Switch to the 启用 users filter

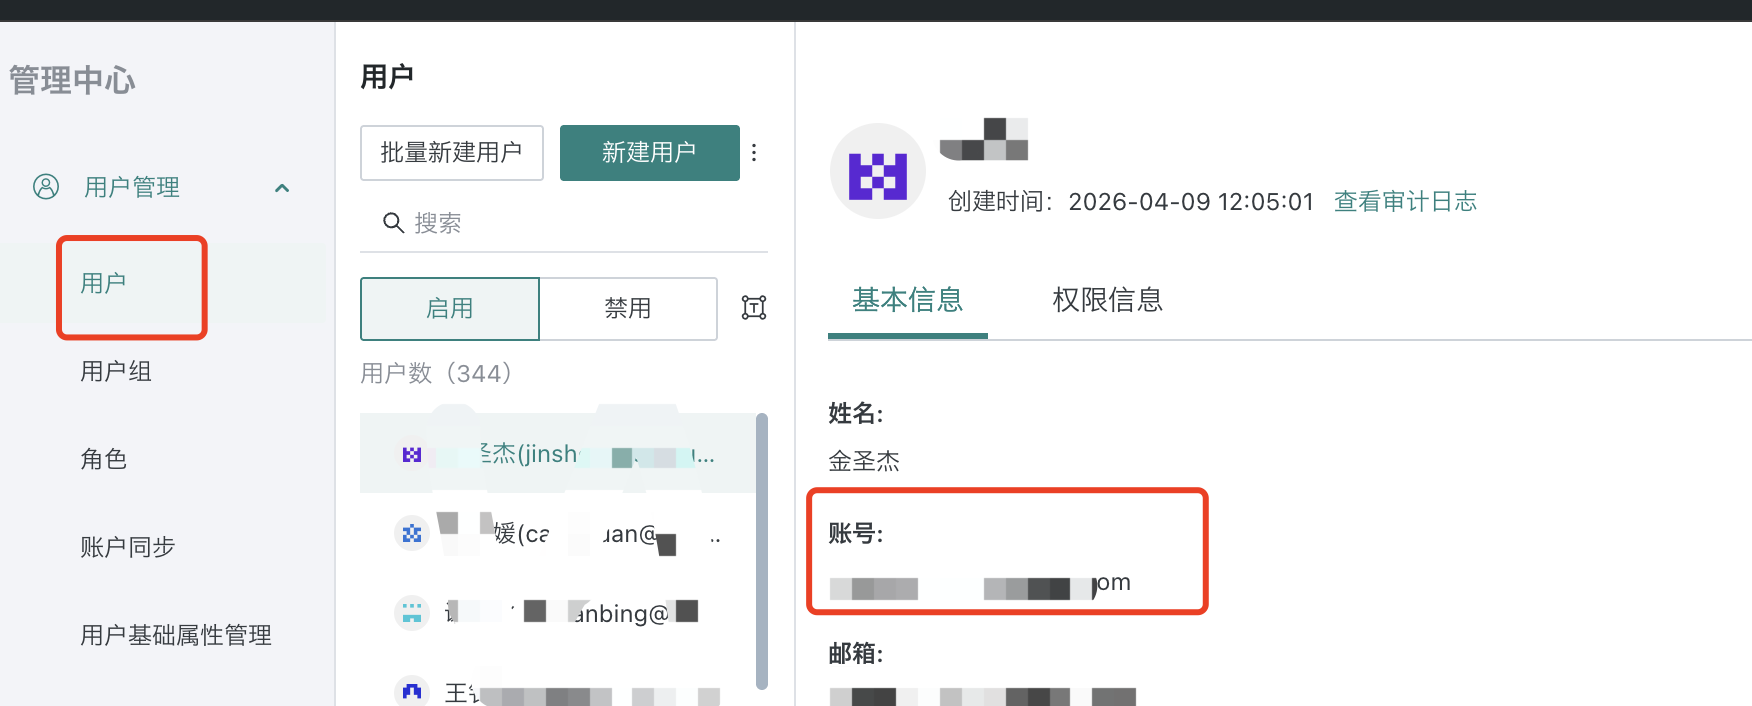450,309
